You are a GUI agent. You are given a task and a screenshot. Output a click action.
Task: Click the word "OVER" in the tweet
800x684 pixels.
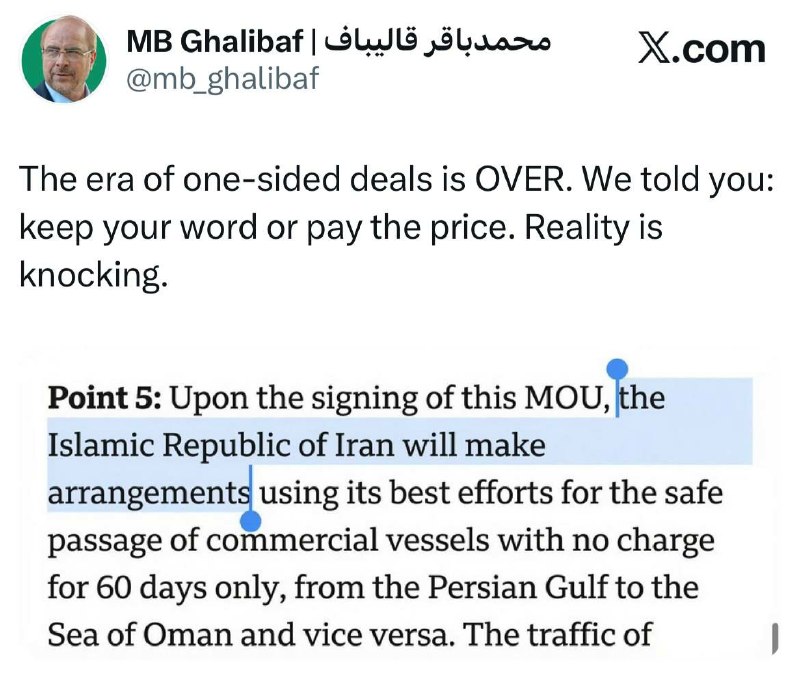click(521, 179)
